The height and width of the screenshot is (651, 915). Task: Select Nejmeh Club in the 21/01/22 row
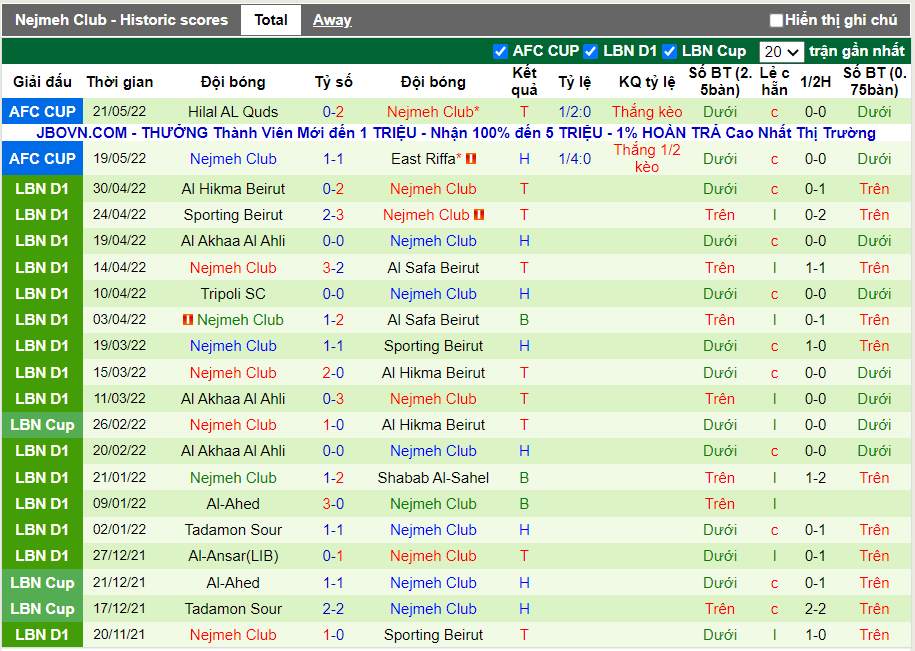[233, 478]
